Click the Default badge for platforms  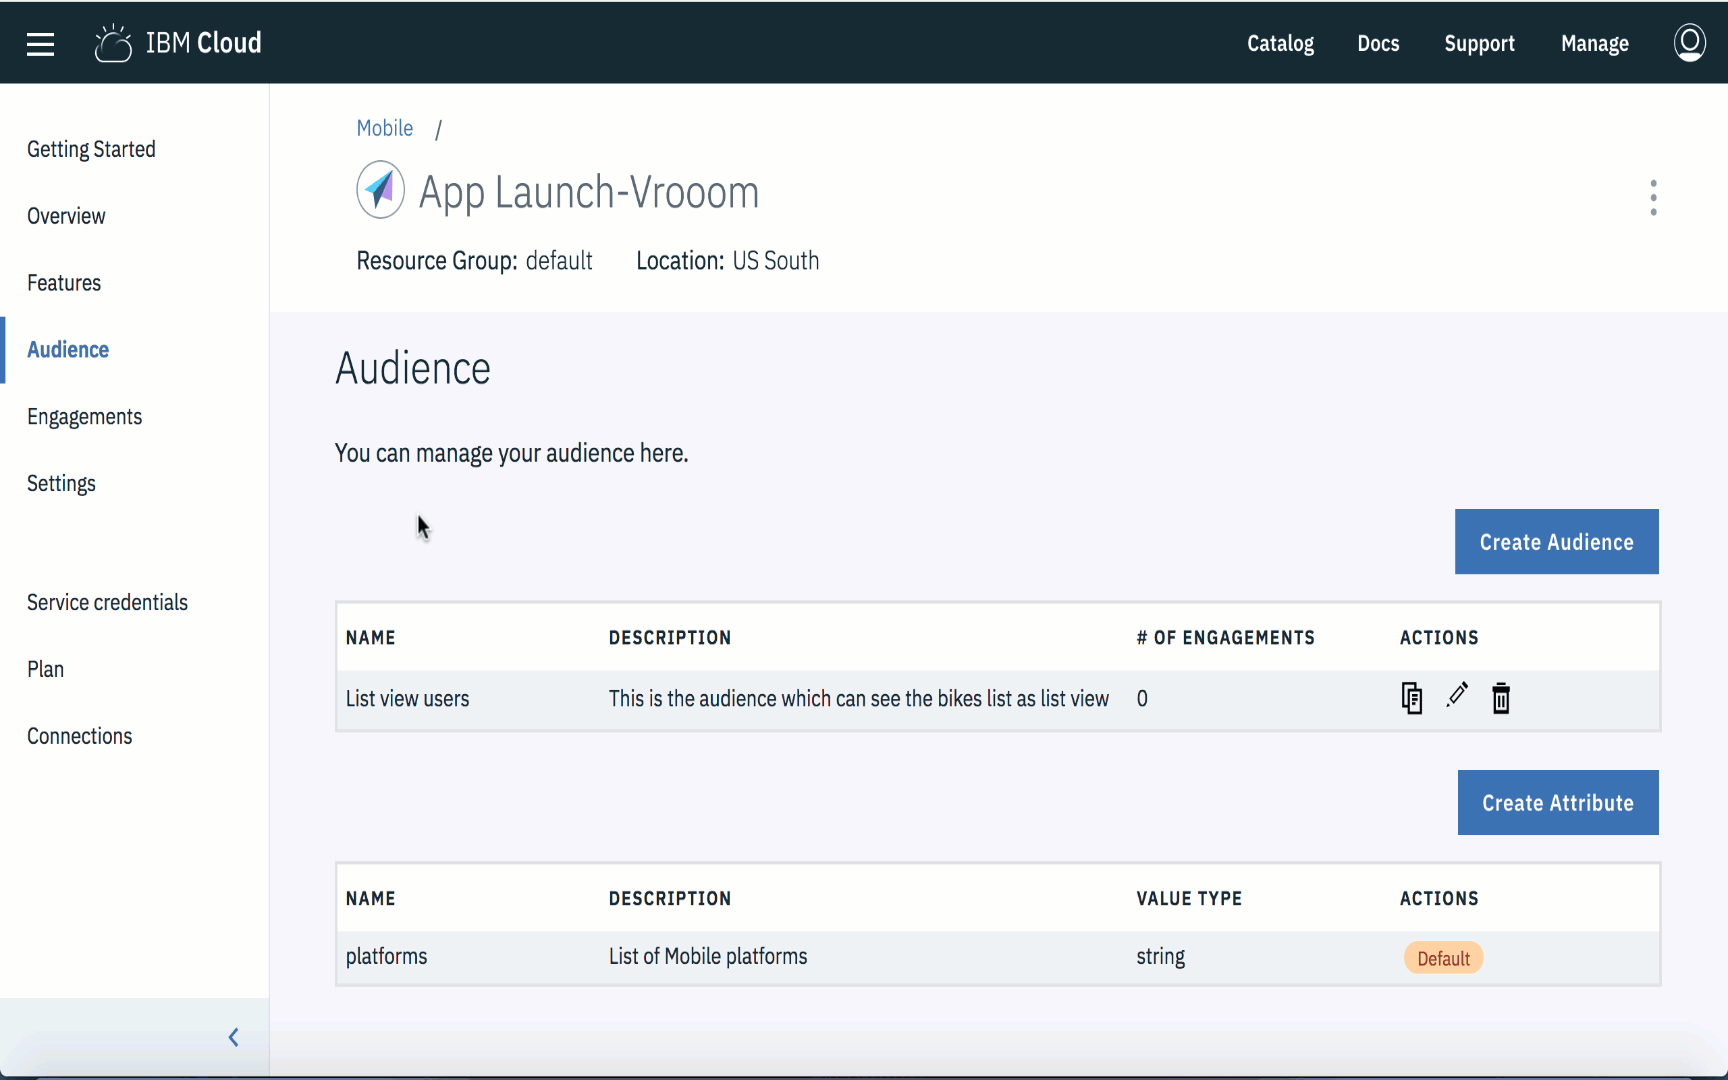(1443, 958)
